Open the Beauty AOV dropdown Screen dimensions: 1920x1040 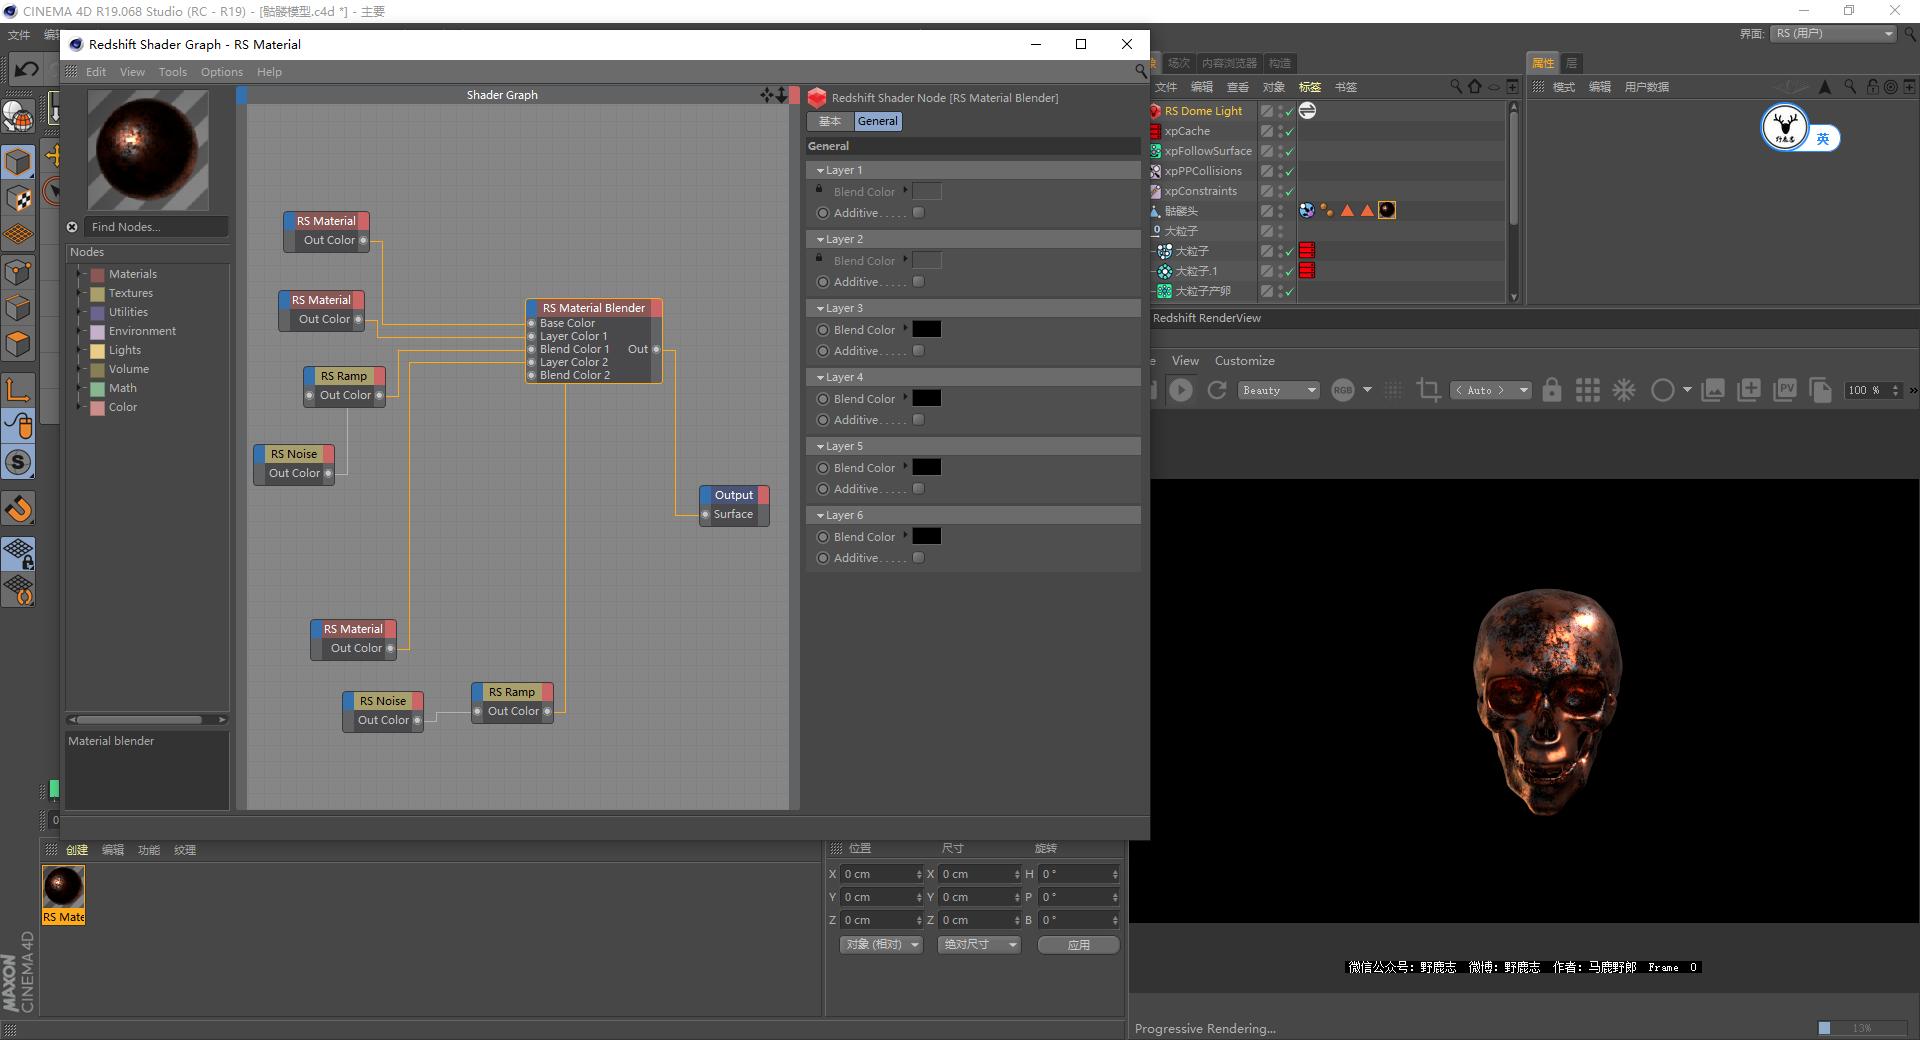(1279, 390)
